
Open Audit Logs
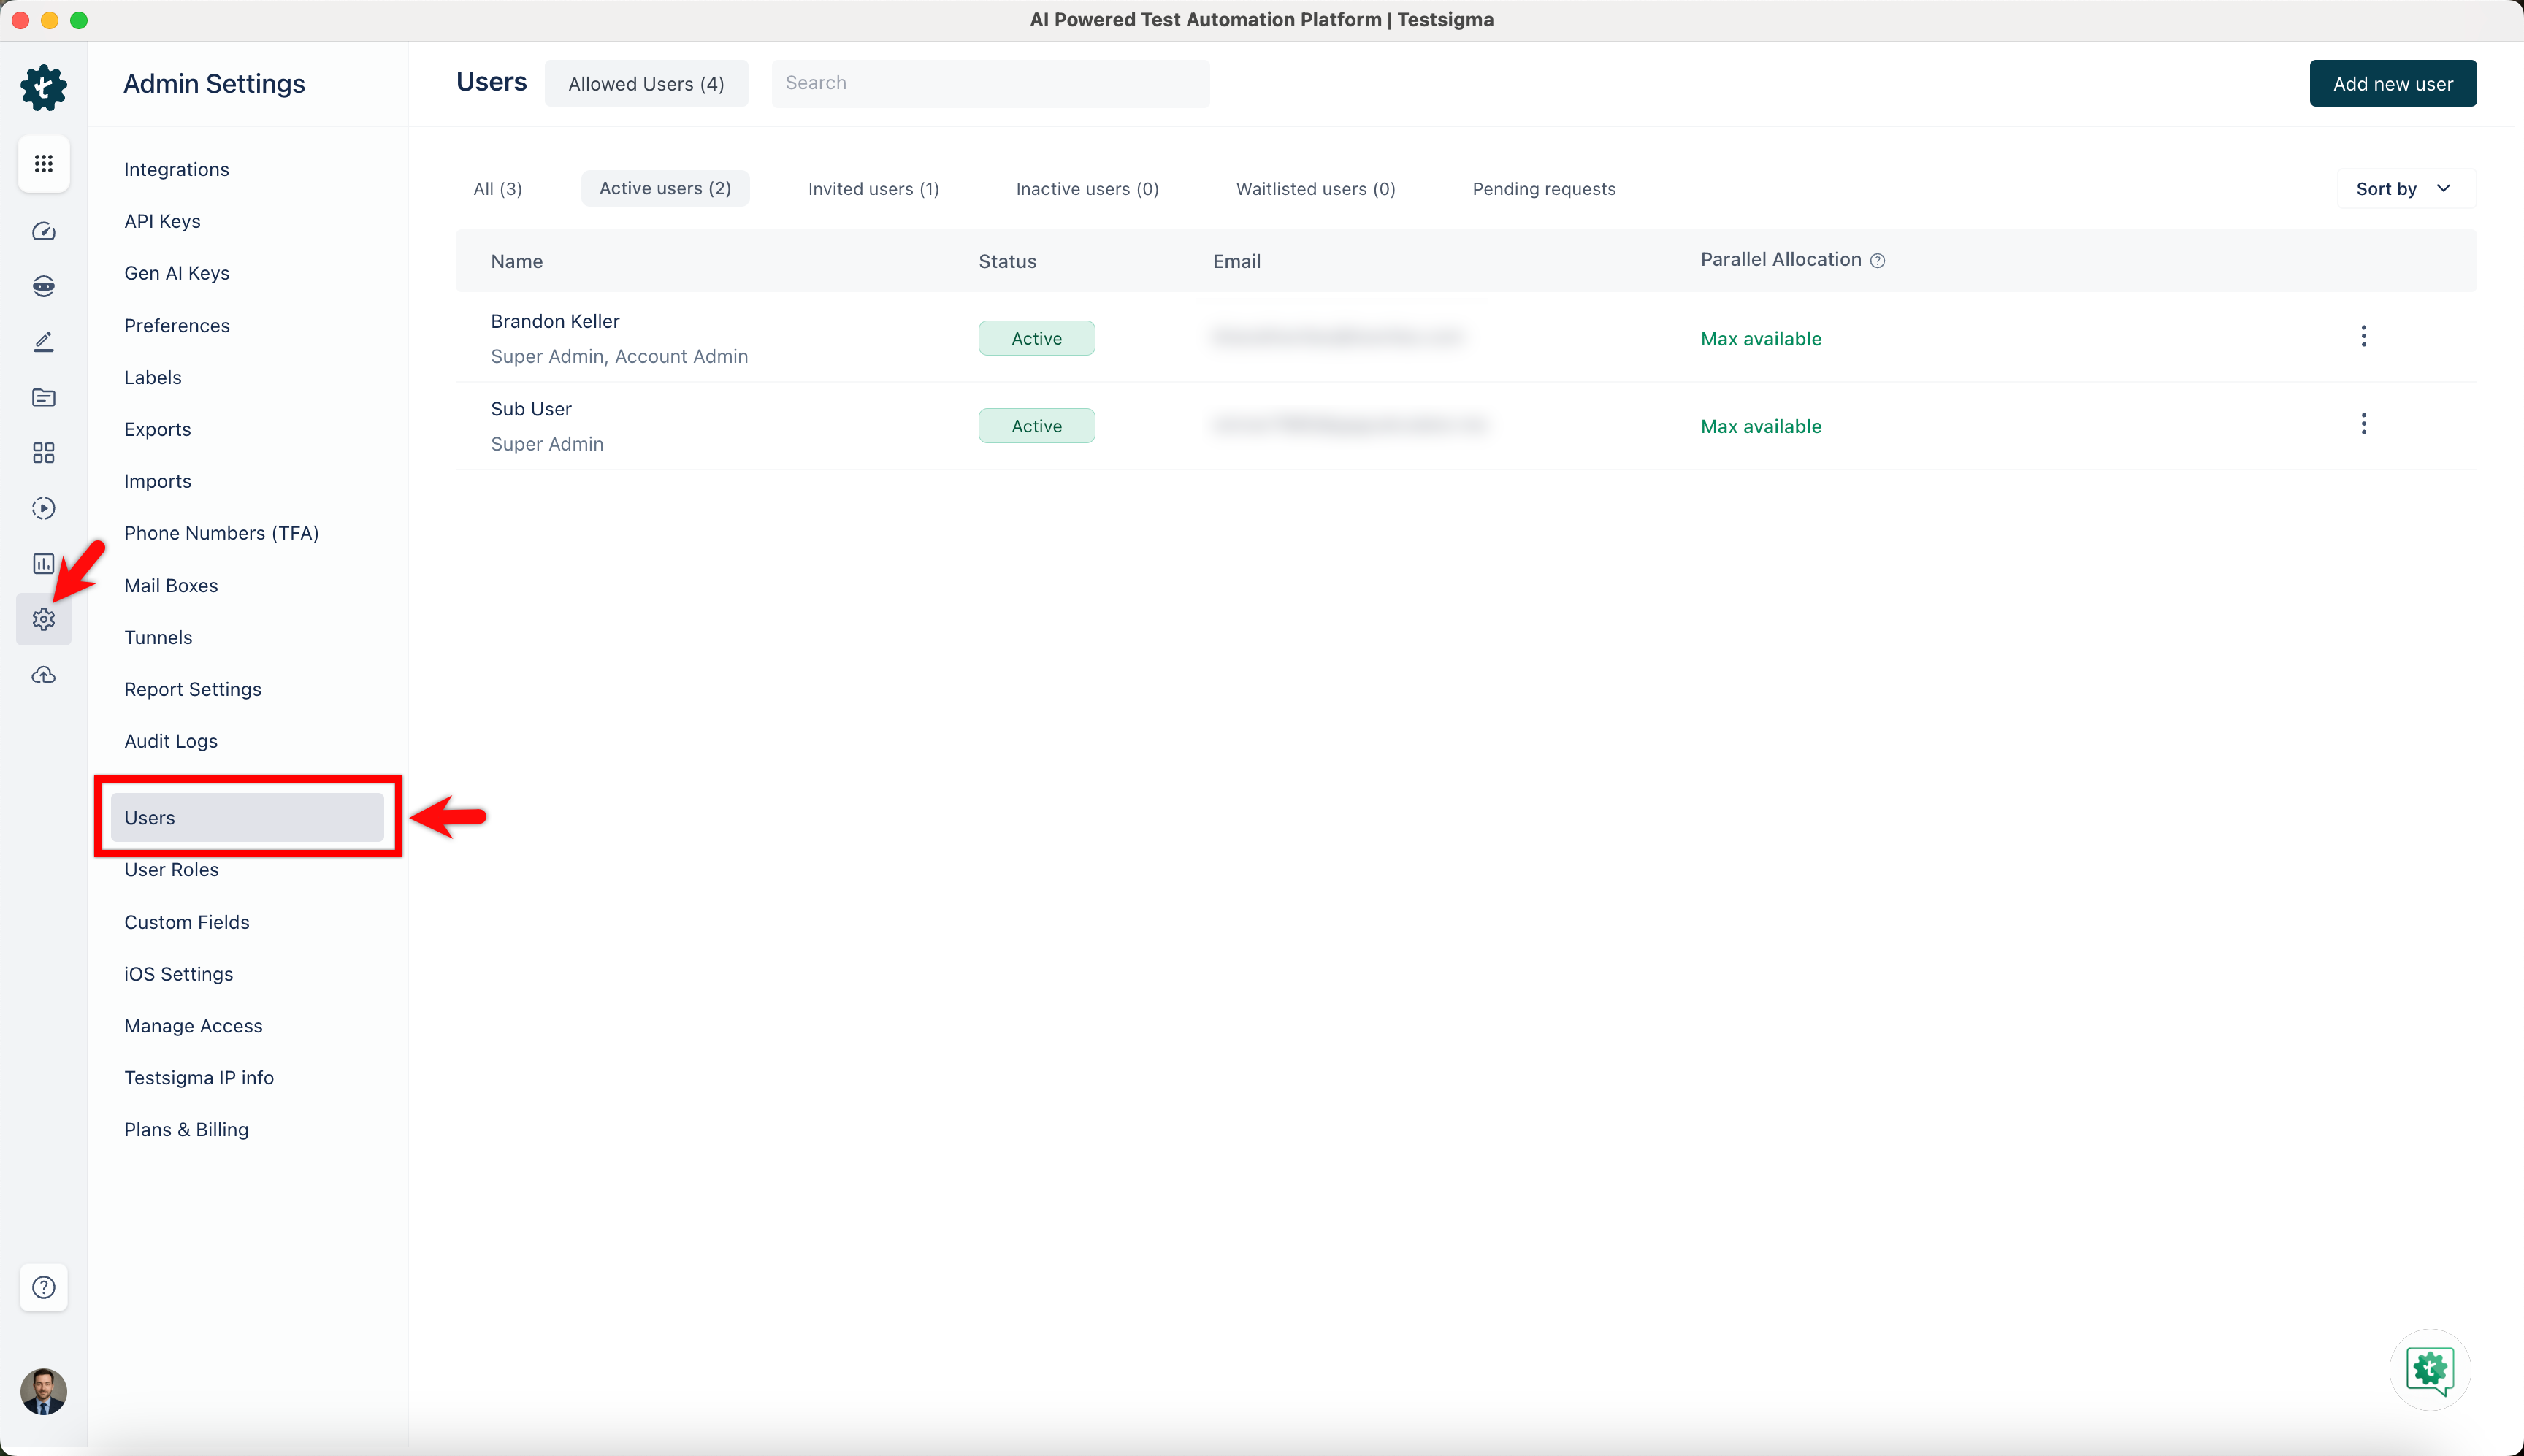coord(170,741)
